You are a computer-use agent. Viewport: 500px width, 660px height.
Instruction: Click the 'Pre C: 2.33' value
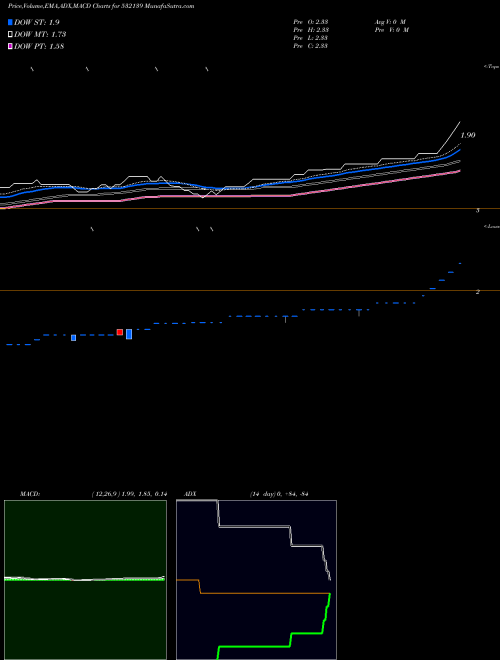(311, 46)
